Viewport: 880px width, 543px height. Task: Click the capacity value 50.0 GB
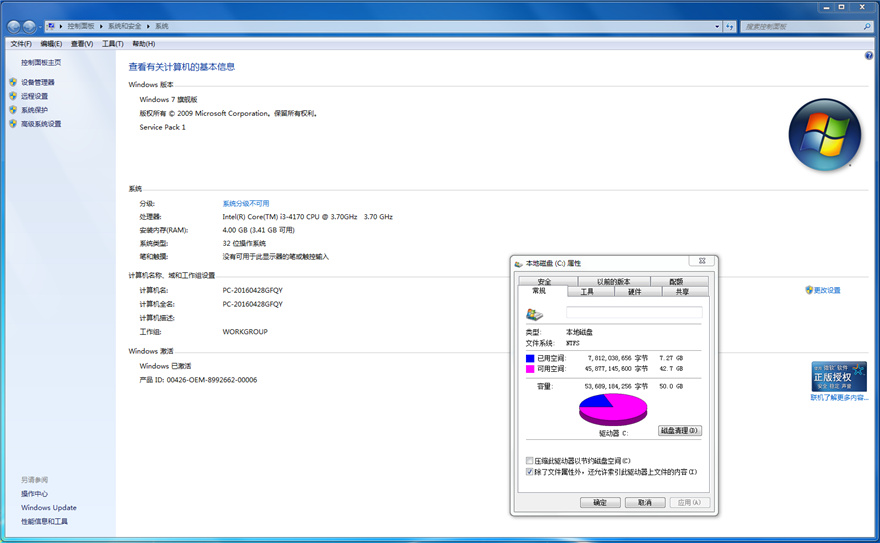[671, 386]
